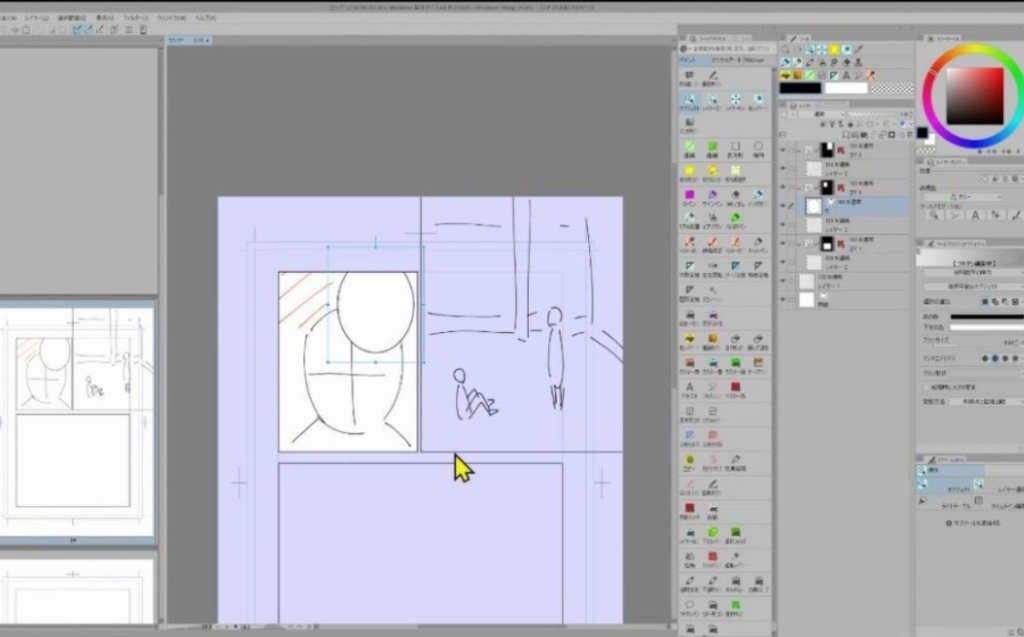This screenshot has width=1024, height=637.
Task: Select the Zoom magnifier tool in the tool palette
Action: [786, 50]
